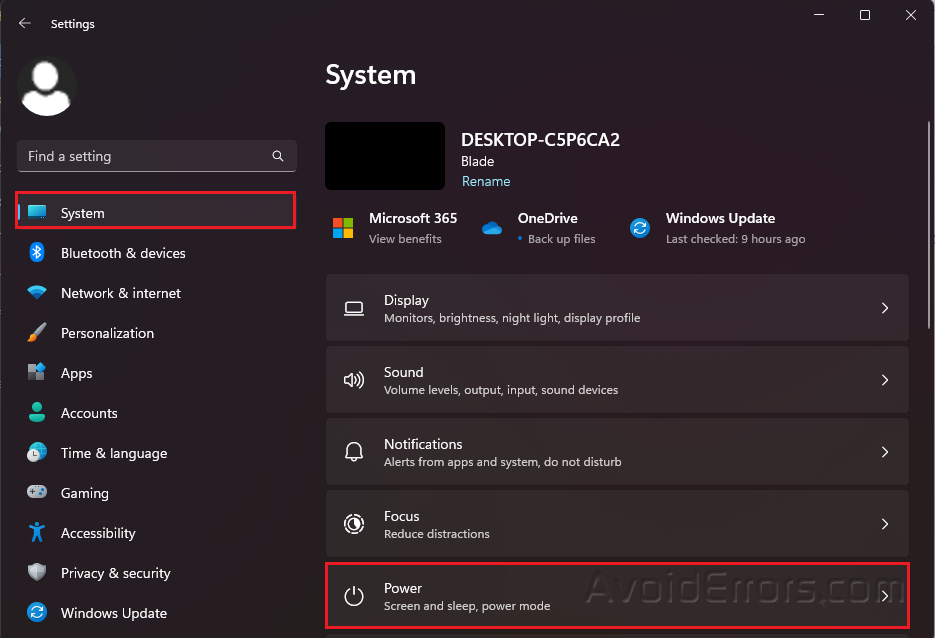935x638 pixels.
Task: Click the user profile avatar picture
Action: click(47, 87)
